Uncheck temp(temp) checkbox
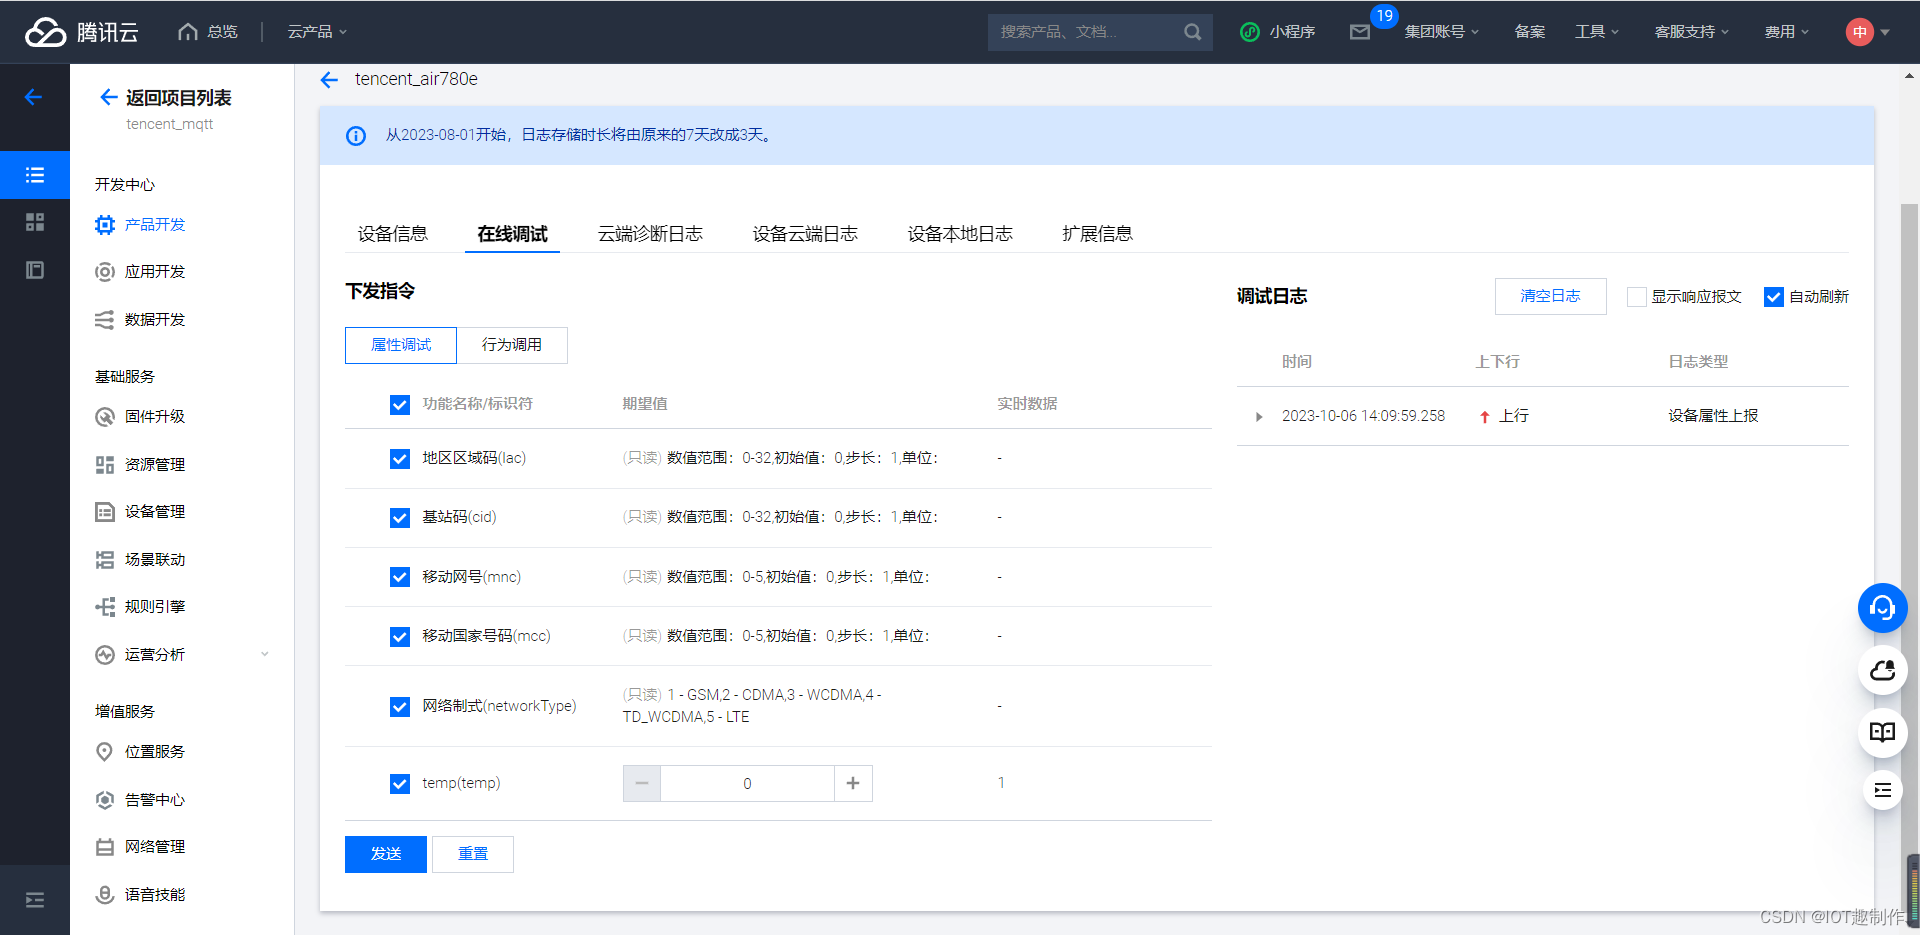 point(400,784)
